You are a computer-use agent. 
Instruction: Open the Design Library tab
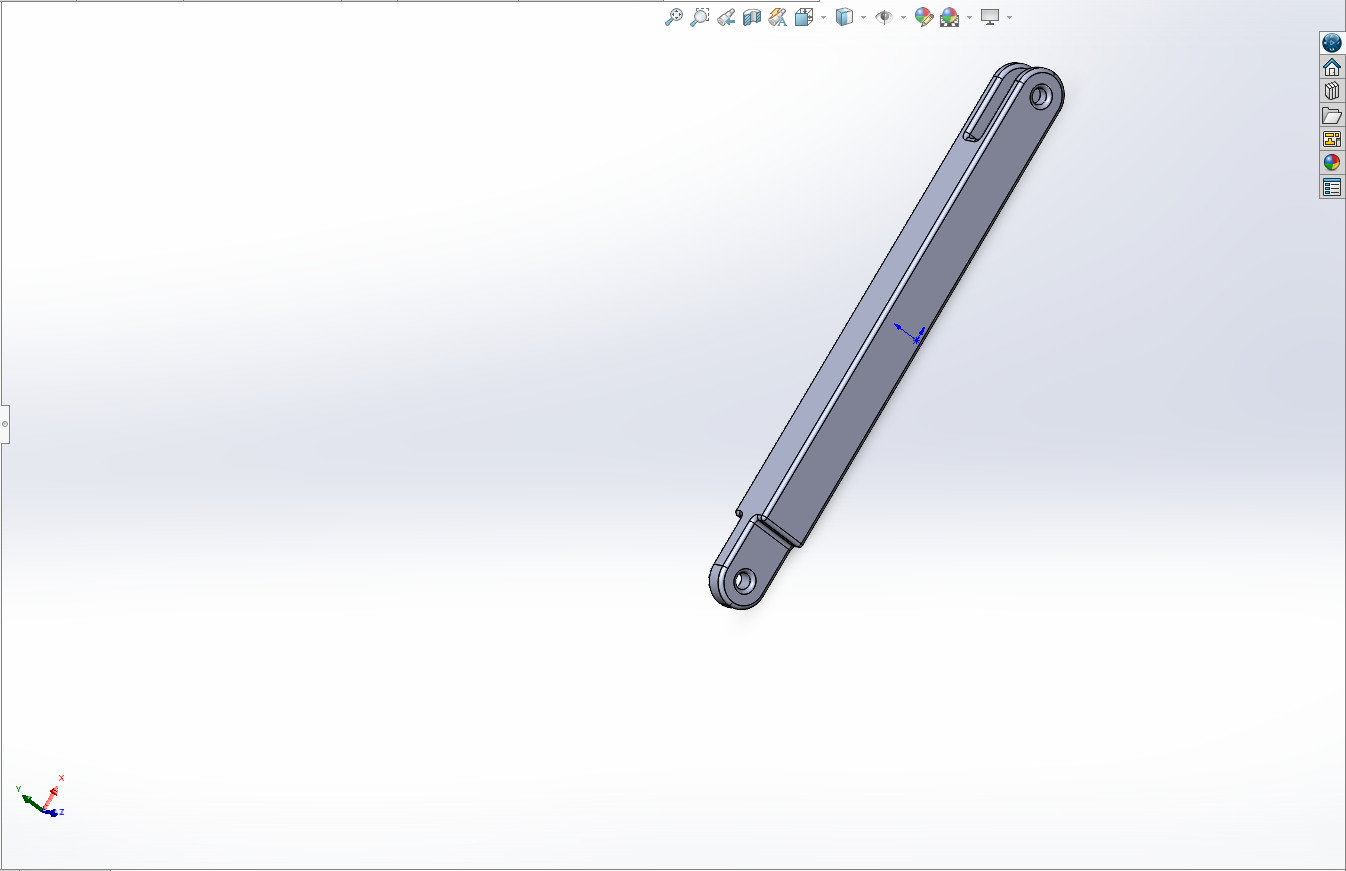coord(1332,91)
